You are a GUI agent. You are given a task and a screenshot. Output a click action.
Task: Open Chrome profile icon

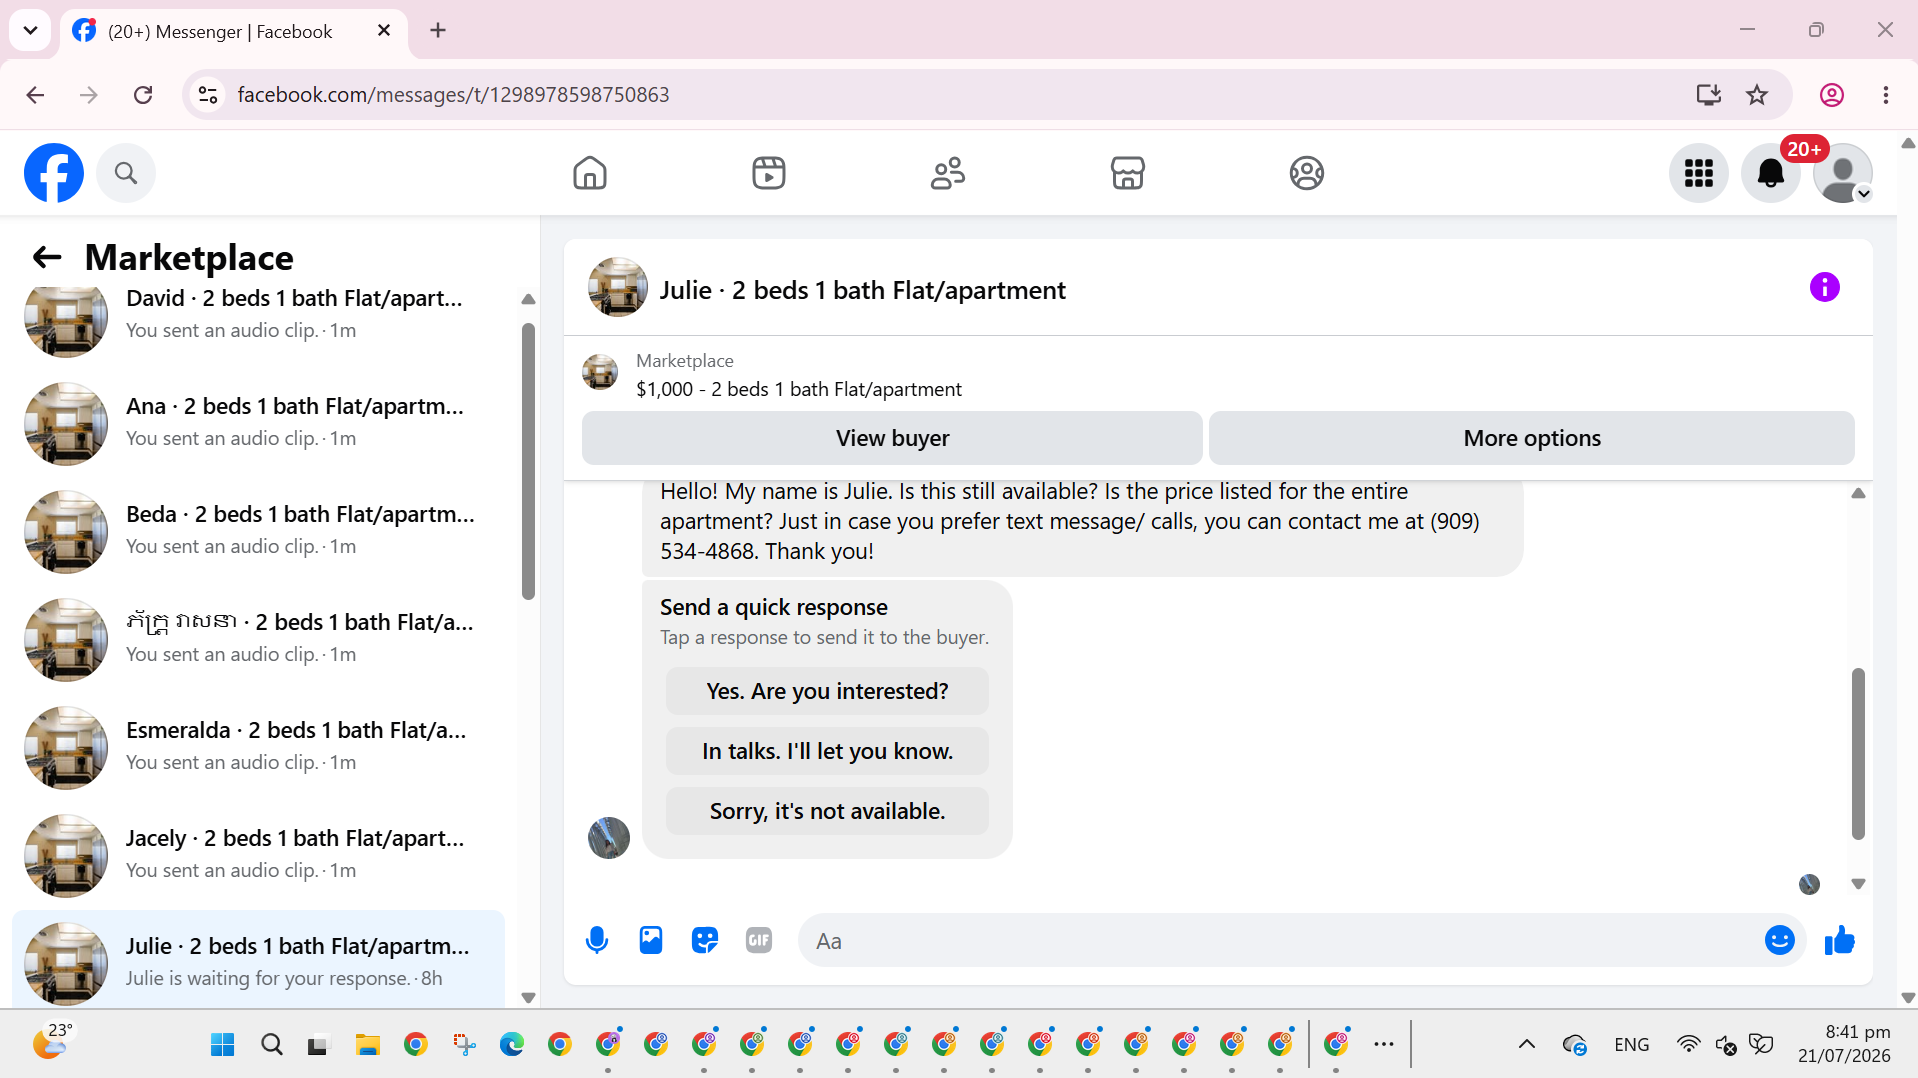tap(1832, 95)
